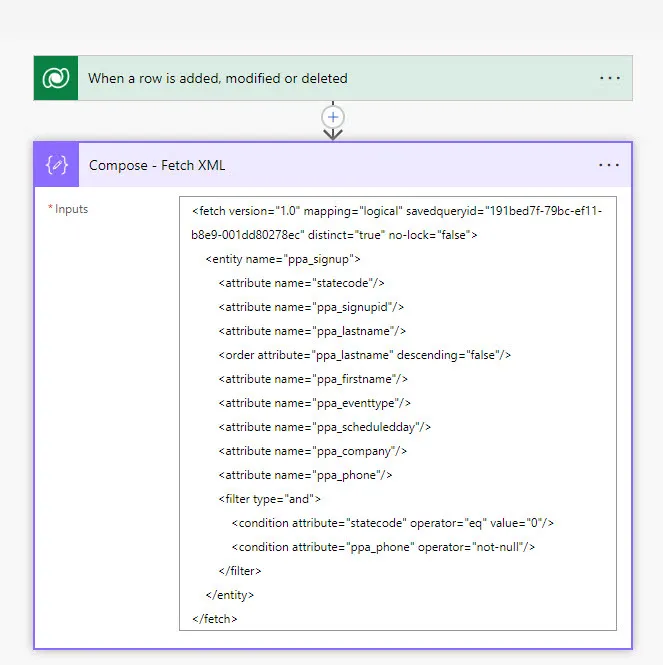Click the attribute name="ppa_scheduledday" line
Viewport: 663px width, 665px height.
tap(325, 427)
